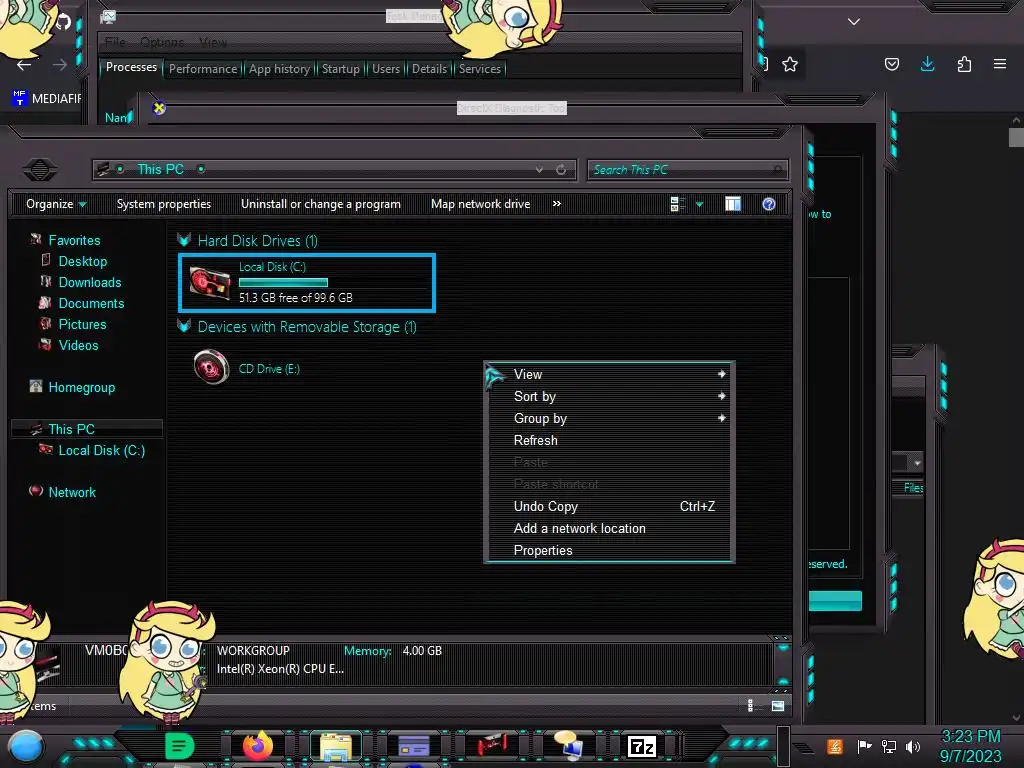
Task: Open the green notes app on taskbar
Action: pyautogui.click(x=180, y=746)
